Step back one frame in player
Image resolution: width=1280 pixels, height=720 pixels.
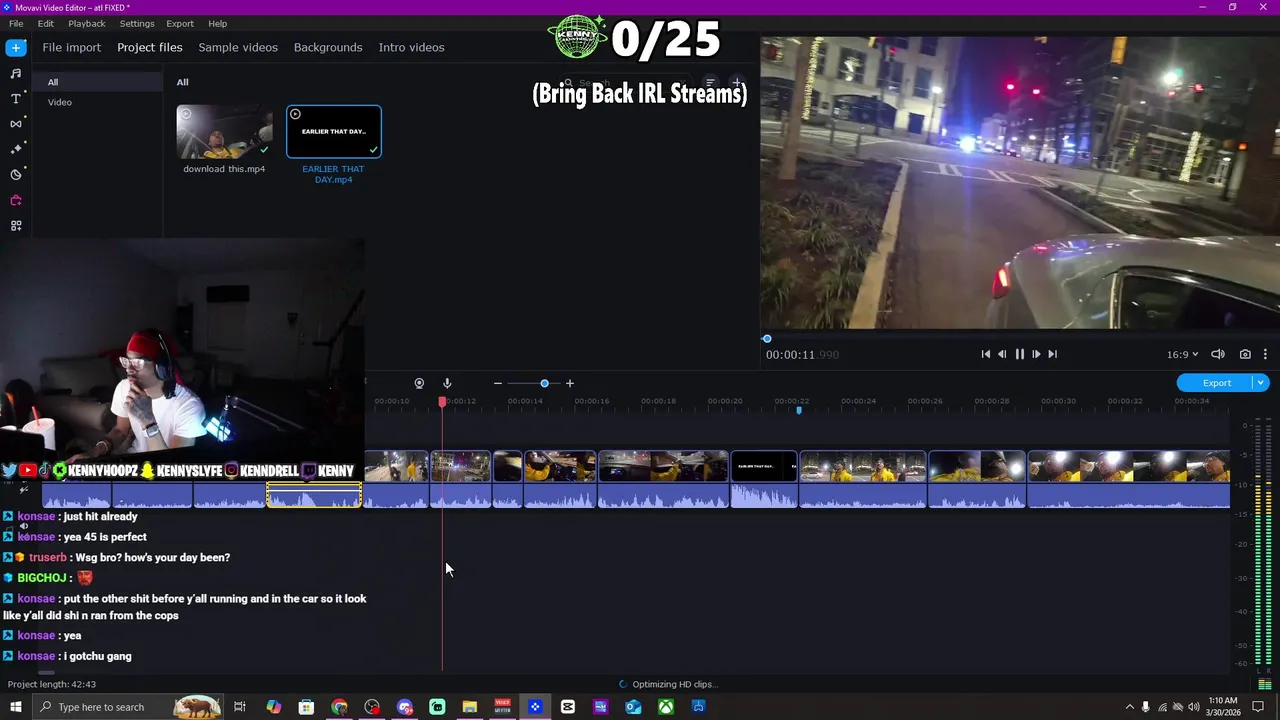point(1002,354)
